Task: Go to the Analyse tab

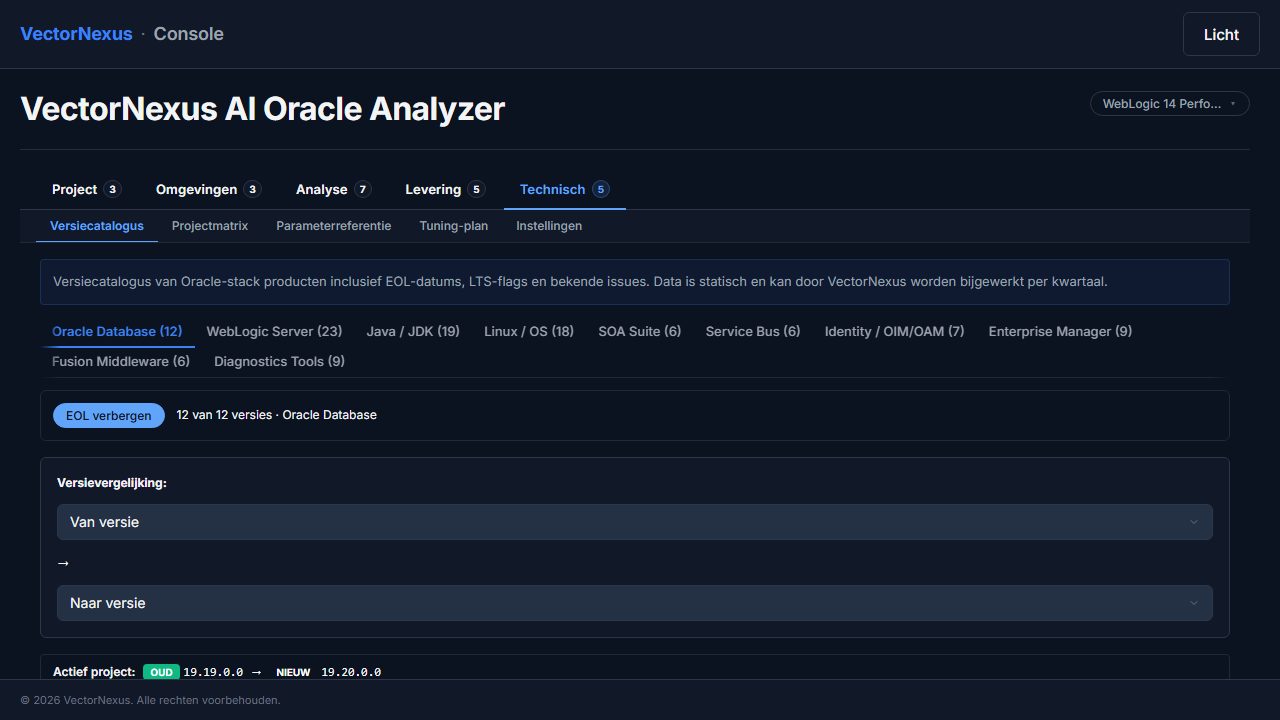Action: click(333, 189)
